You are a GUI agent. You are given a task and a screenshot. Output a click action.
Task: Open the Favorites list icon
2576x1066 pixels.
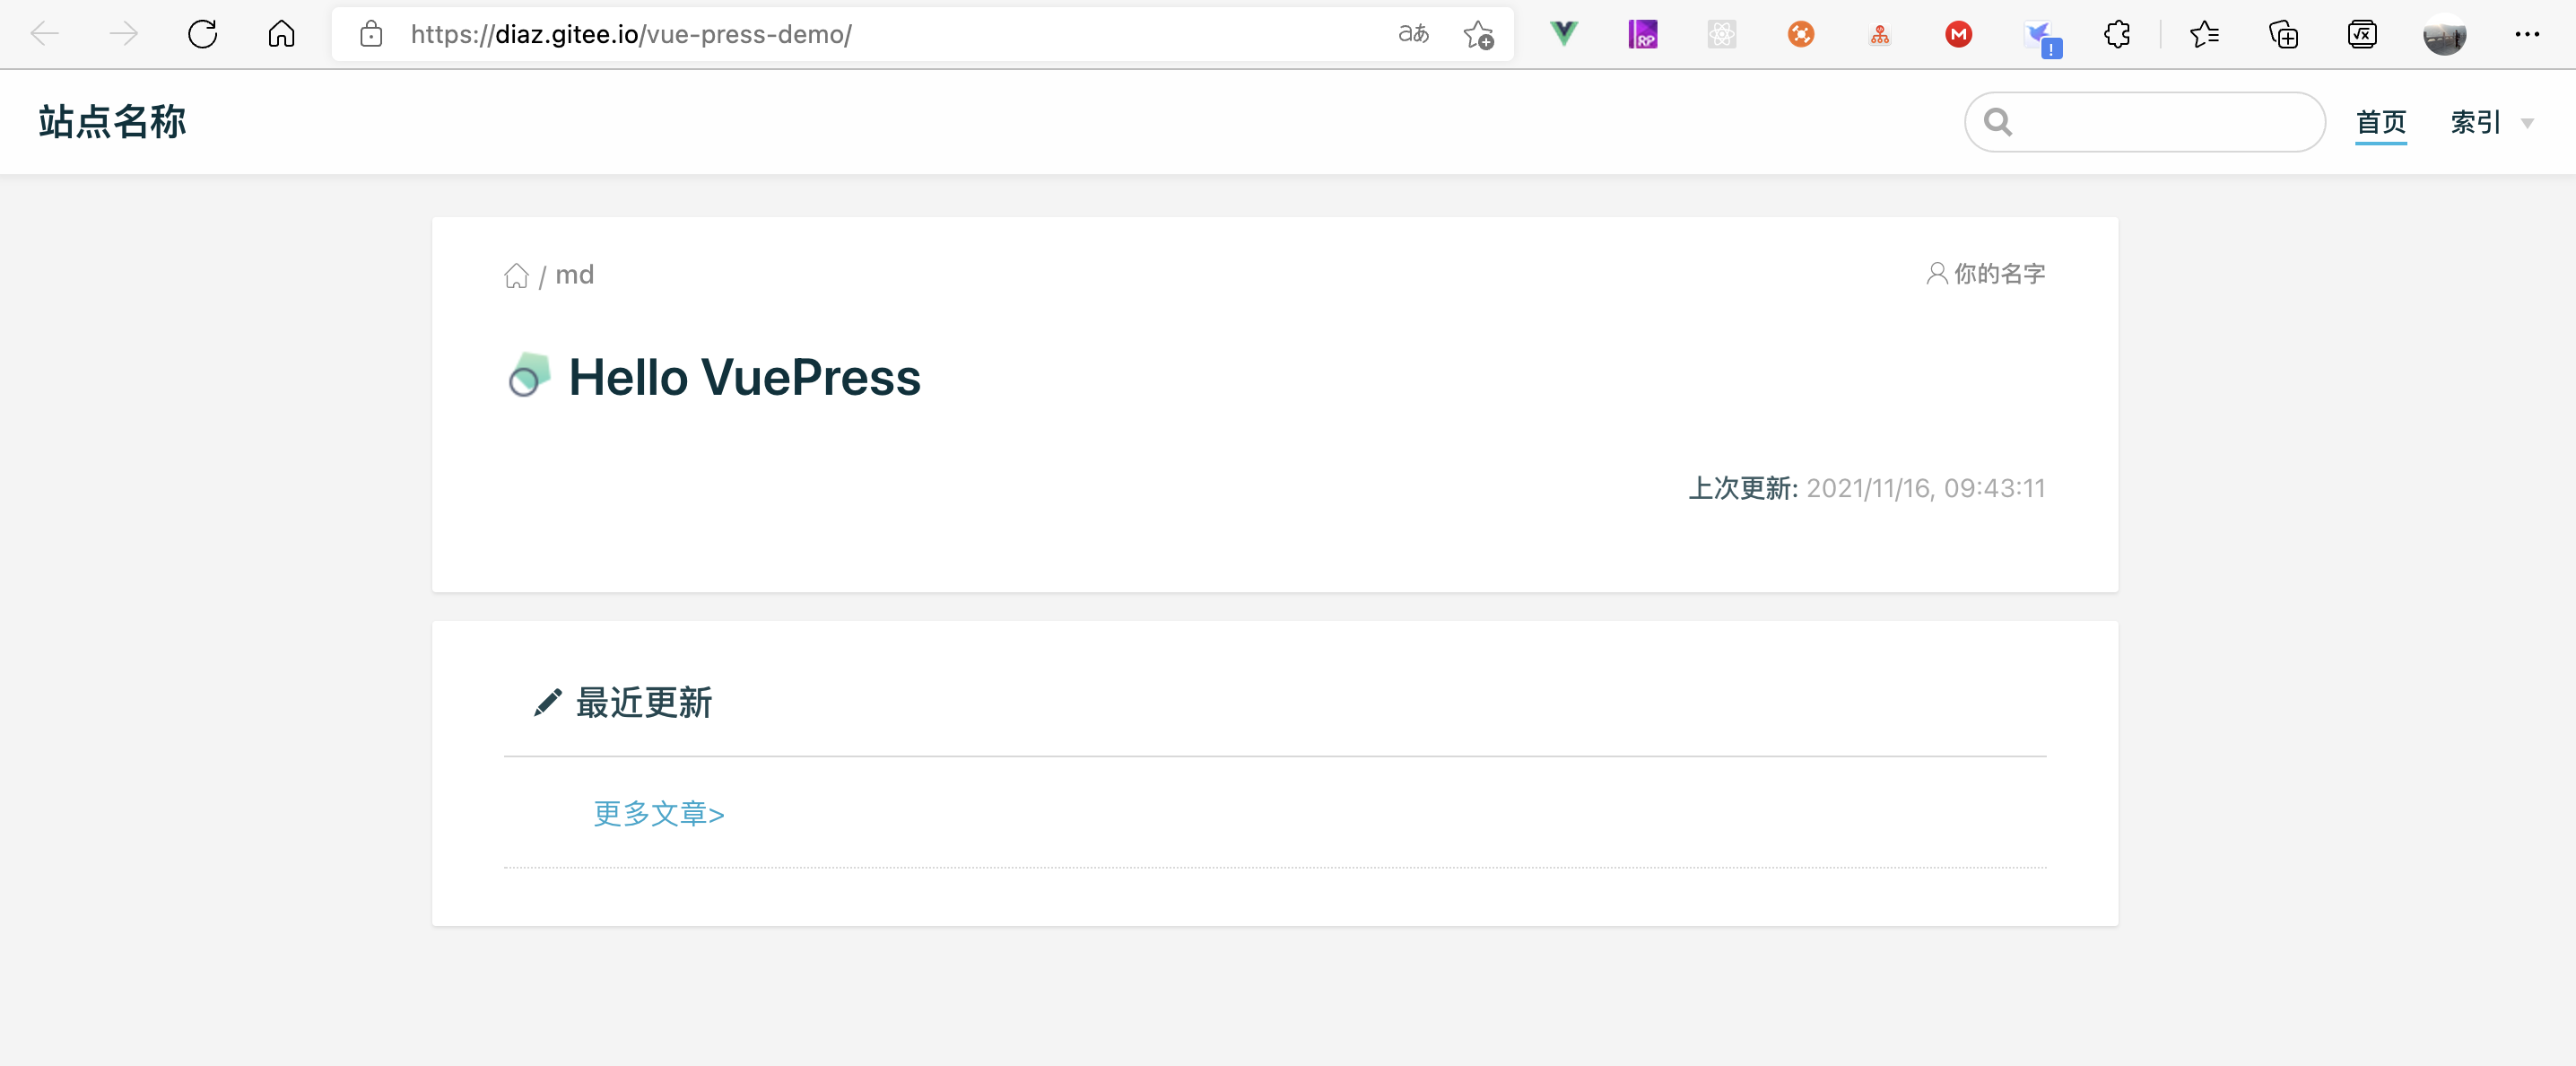pyautogui.click(x=2204, y=34)
